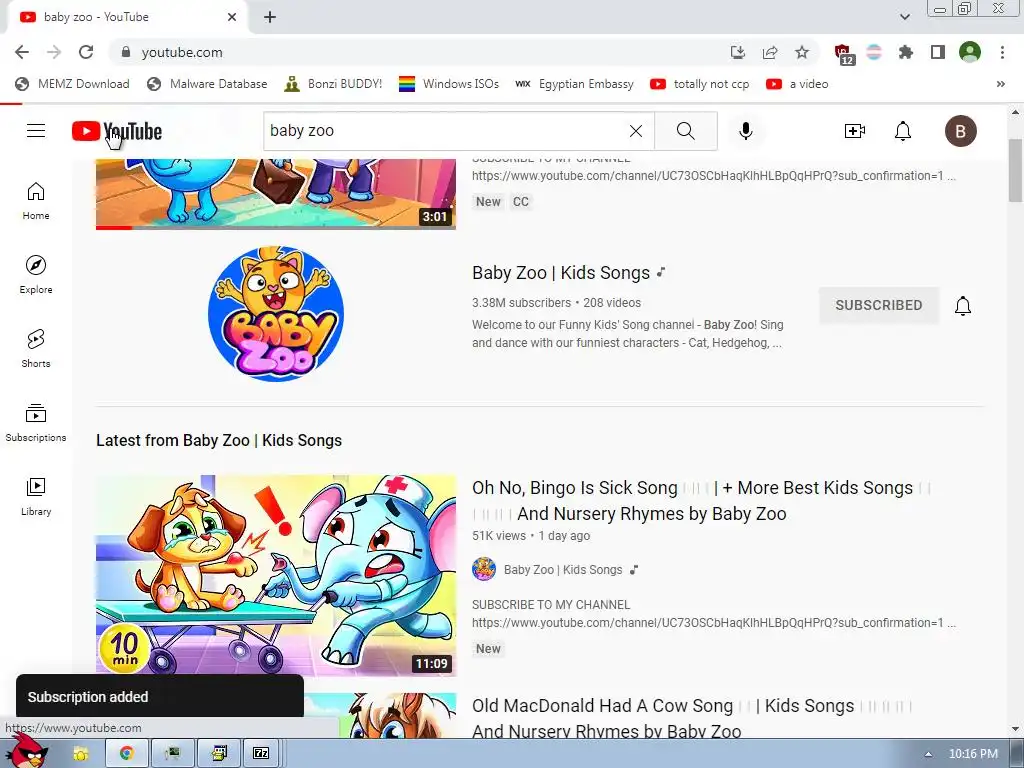
Task: Expand the tab search dropdown arrow
Action: (x=905, y=17)
